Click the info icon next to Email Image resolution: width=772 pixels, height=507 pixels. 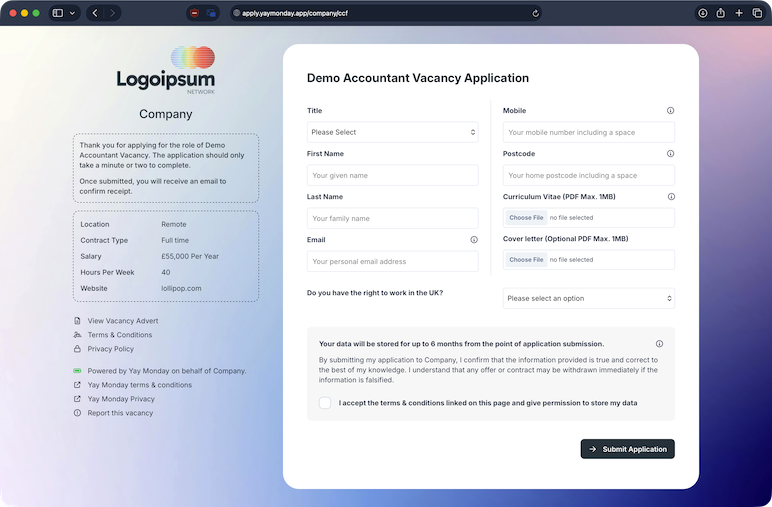[x=474, y=240]
